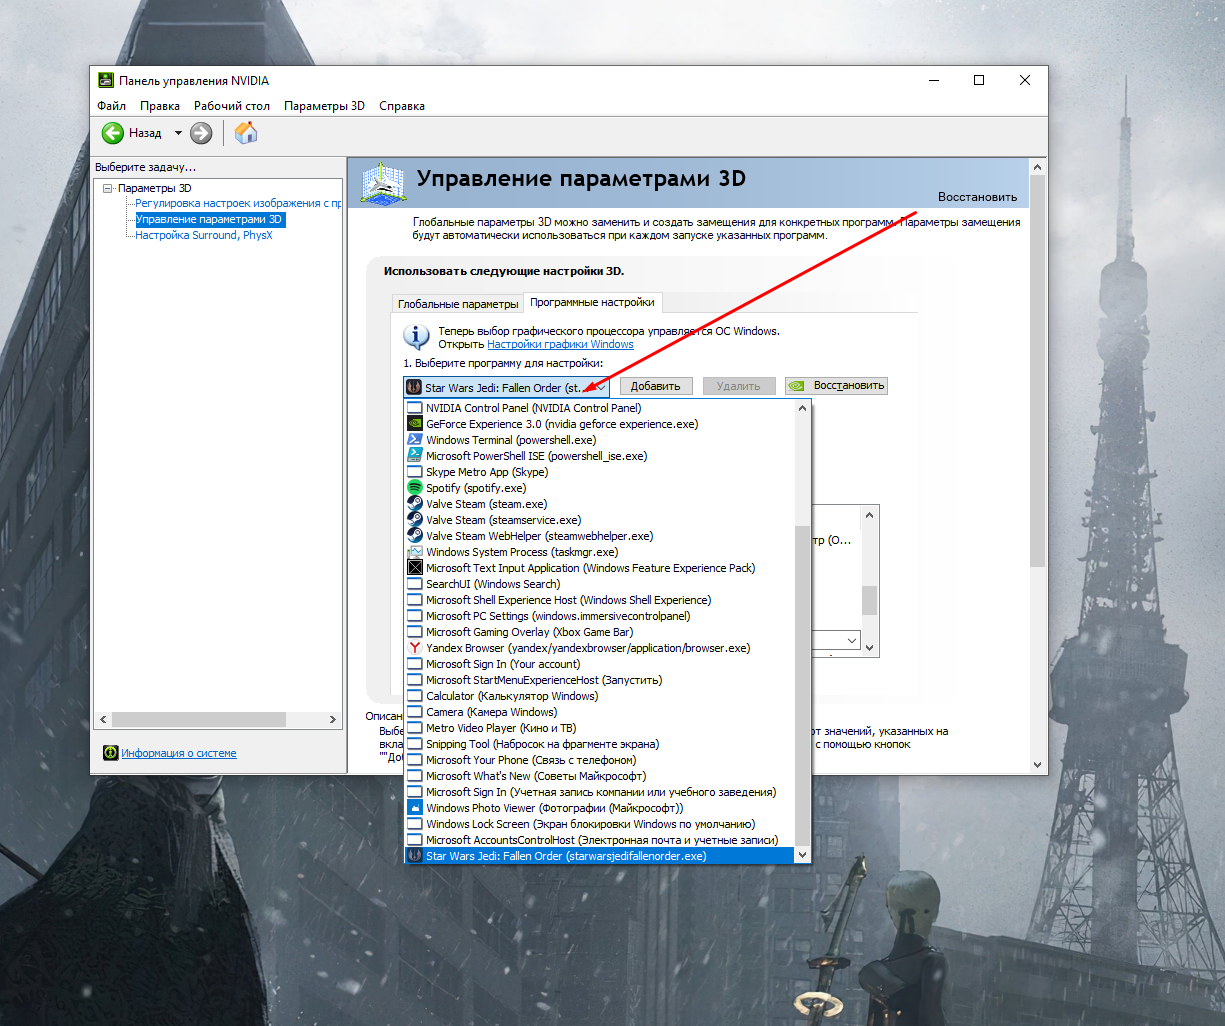Click Windows System Process taskmgr icon
Image resolution: width=1225 pixels, height=1026 pixels.
tap(415, 552)
